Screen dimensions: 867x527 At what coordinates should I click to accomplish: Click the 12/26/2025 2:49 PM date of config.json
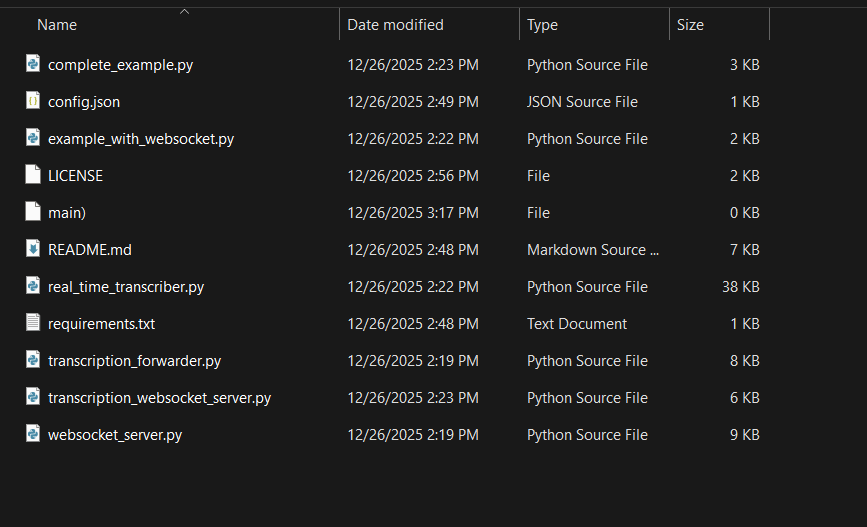click(413, 102)
